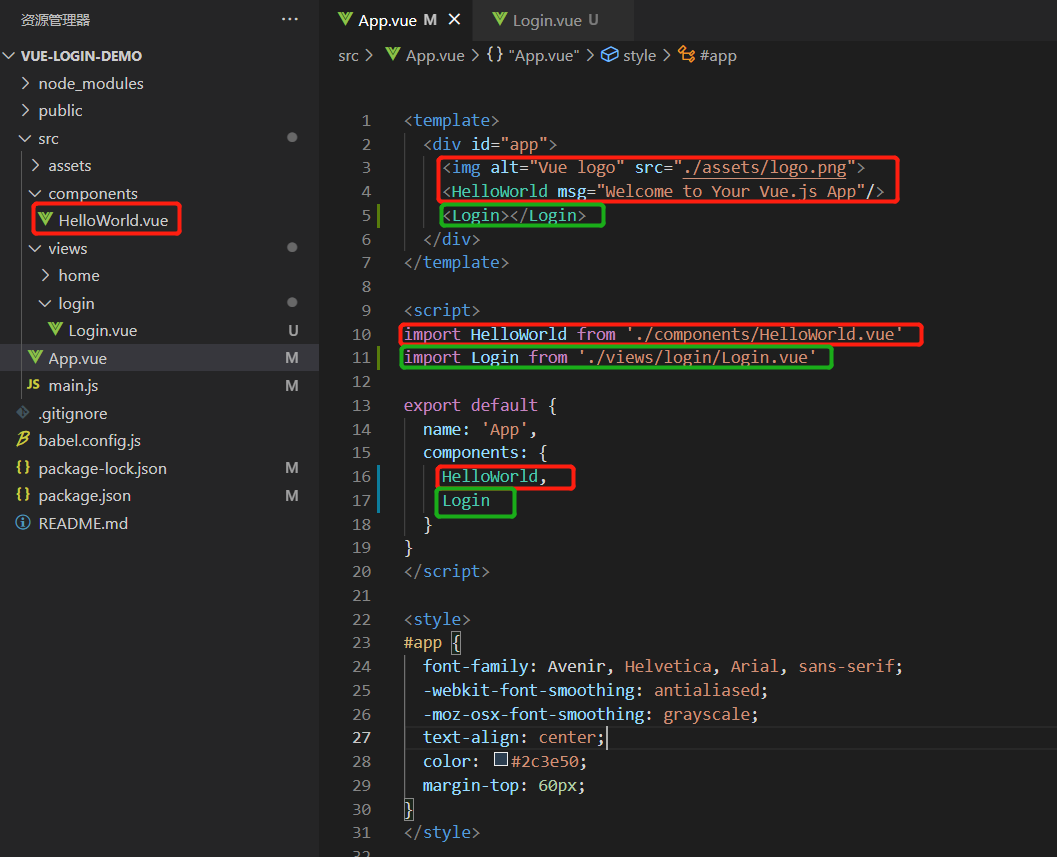Click src in the breadcrumb
Screen dimensions: 1057x857
(x=348, y=56)
